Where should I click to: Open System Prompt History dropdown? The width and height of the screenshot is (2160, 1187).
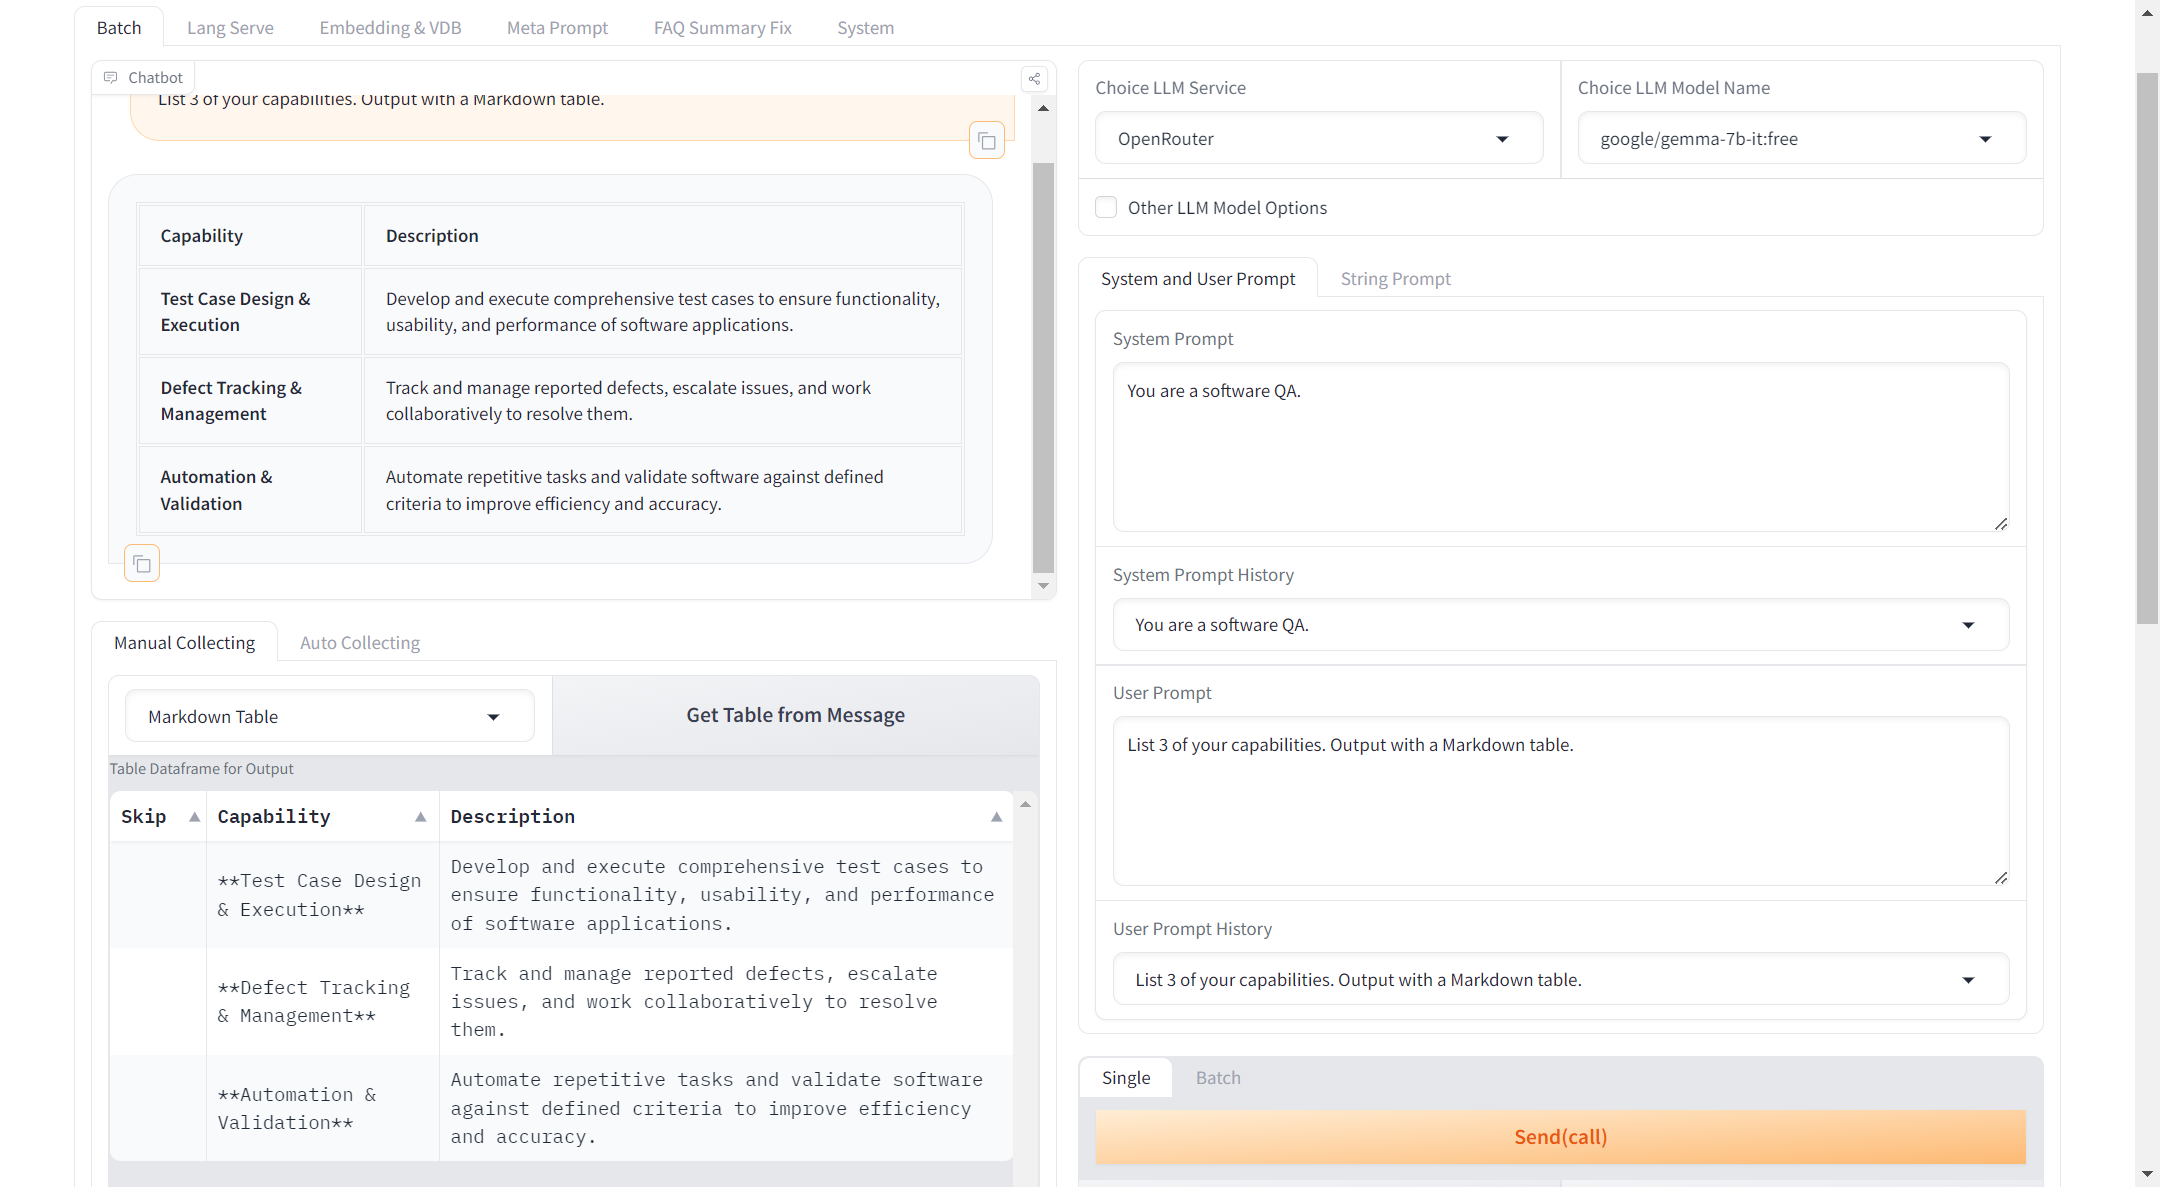point(1560,625)
